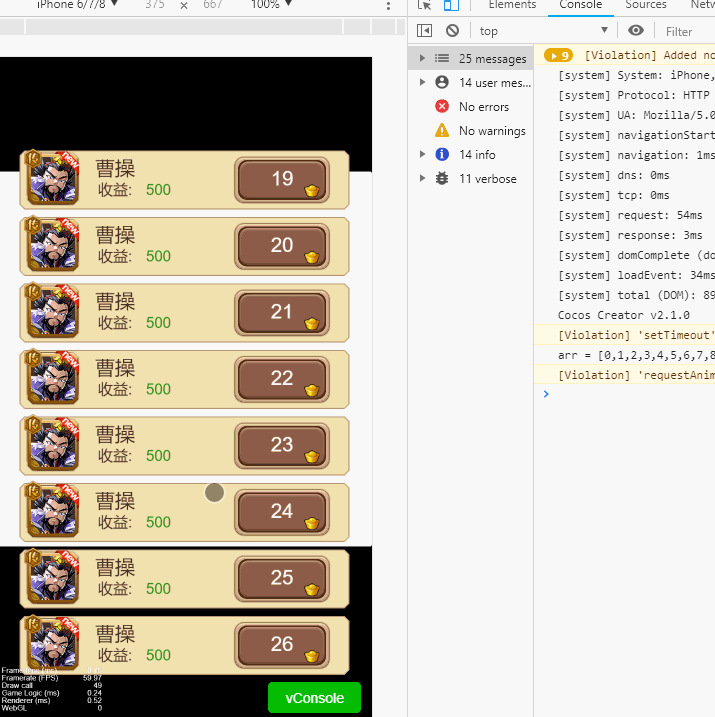
Task: Click the hero portrait in row 22
Action: [x=52, y=377]
